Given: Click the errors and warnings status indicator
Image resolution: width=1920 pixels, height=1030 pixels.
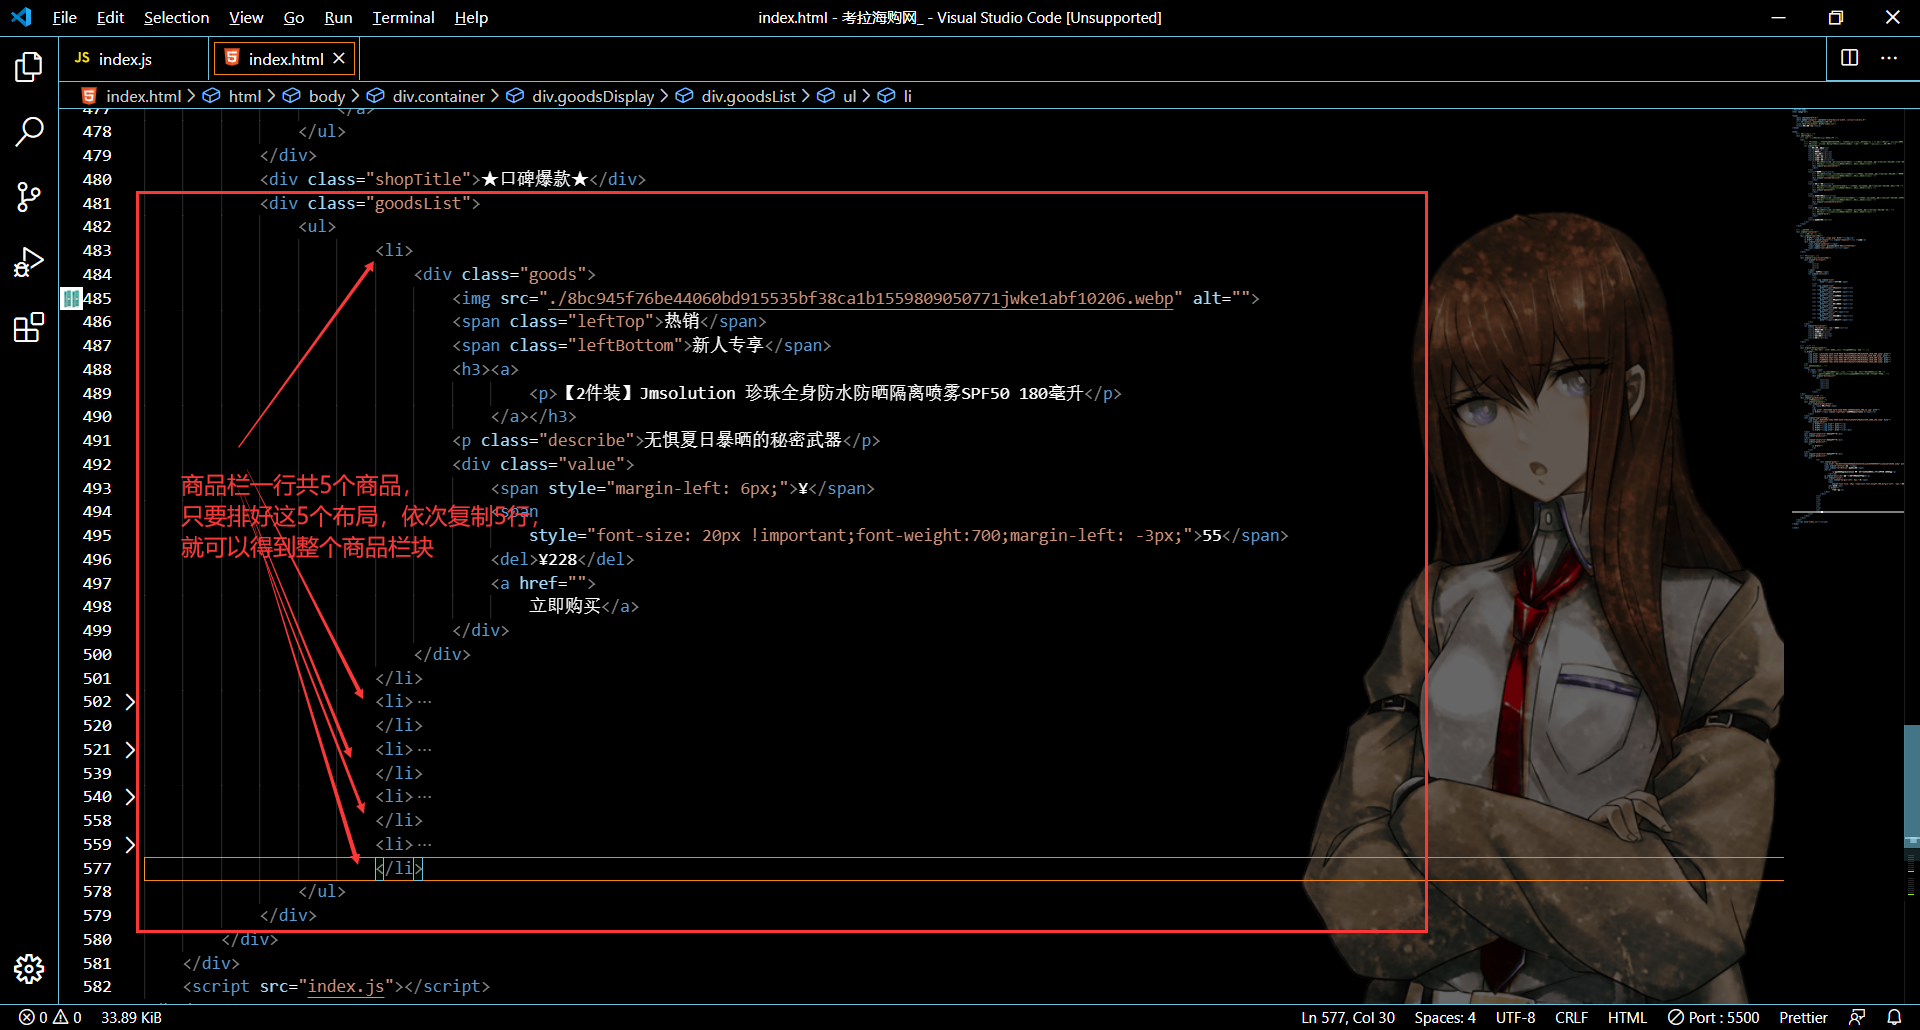Looking at the screenshot, I should (50, 1017).
